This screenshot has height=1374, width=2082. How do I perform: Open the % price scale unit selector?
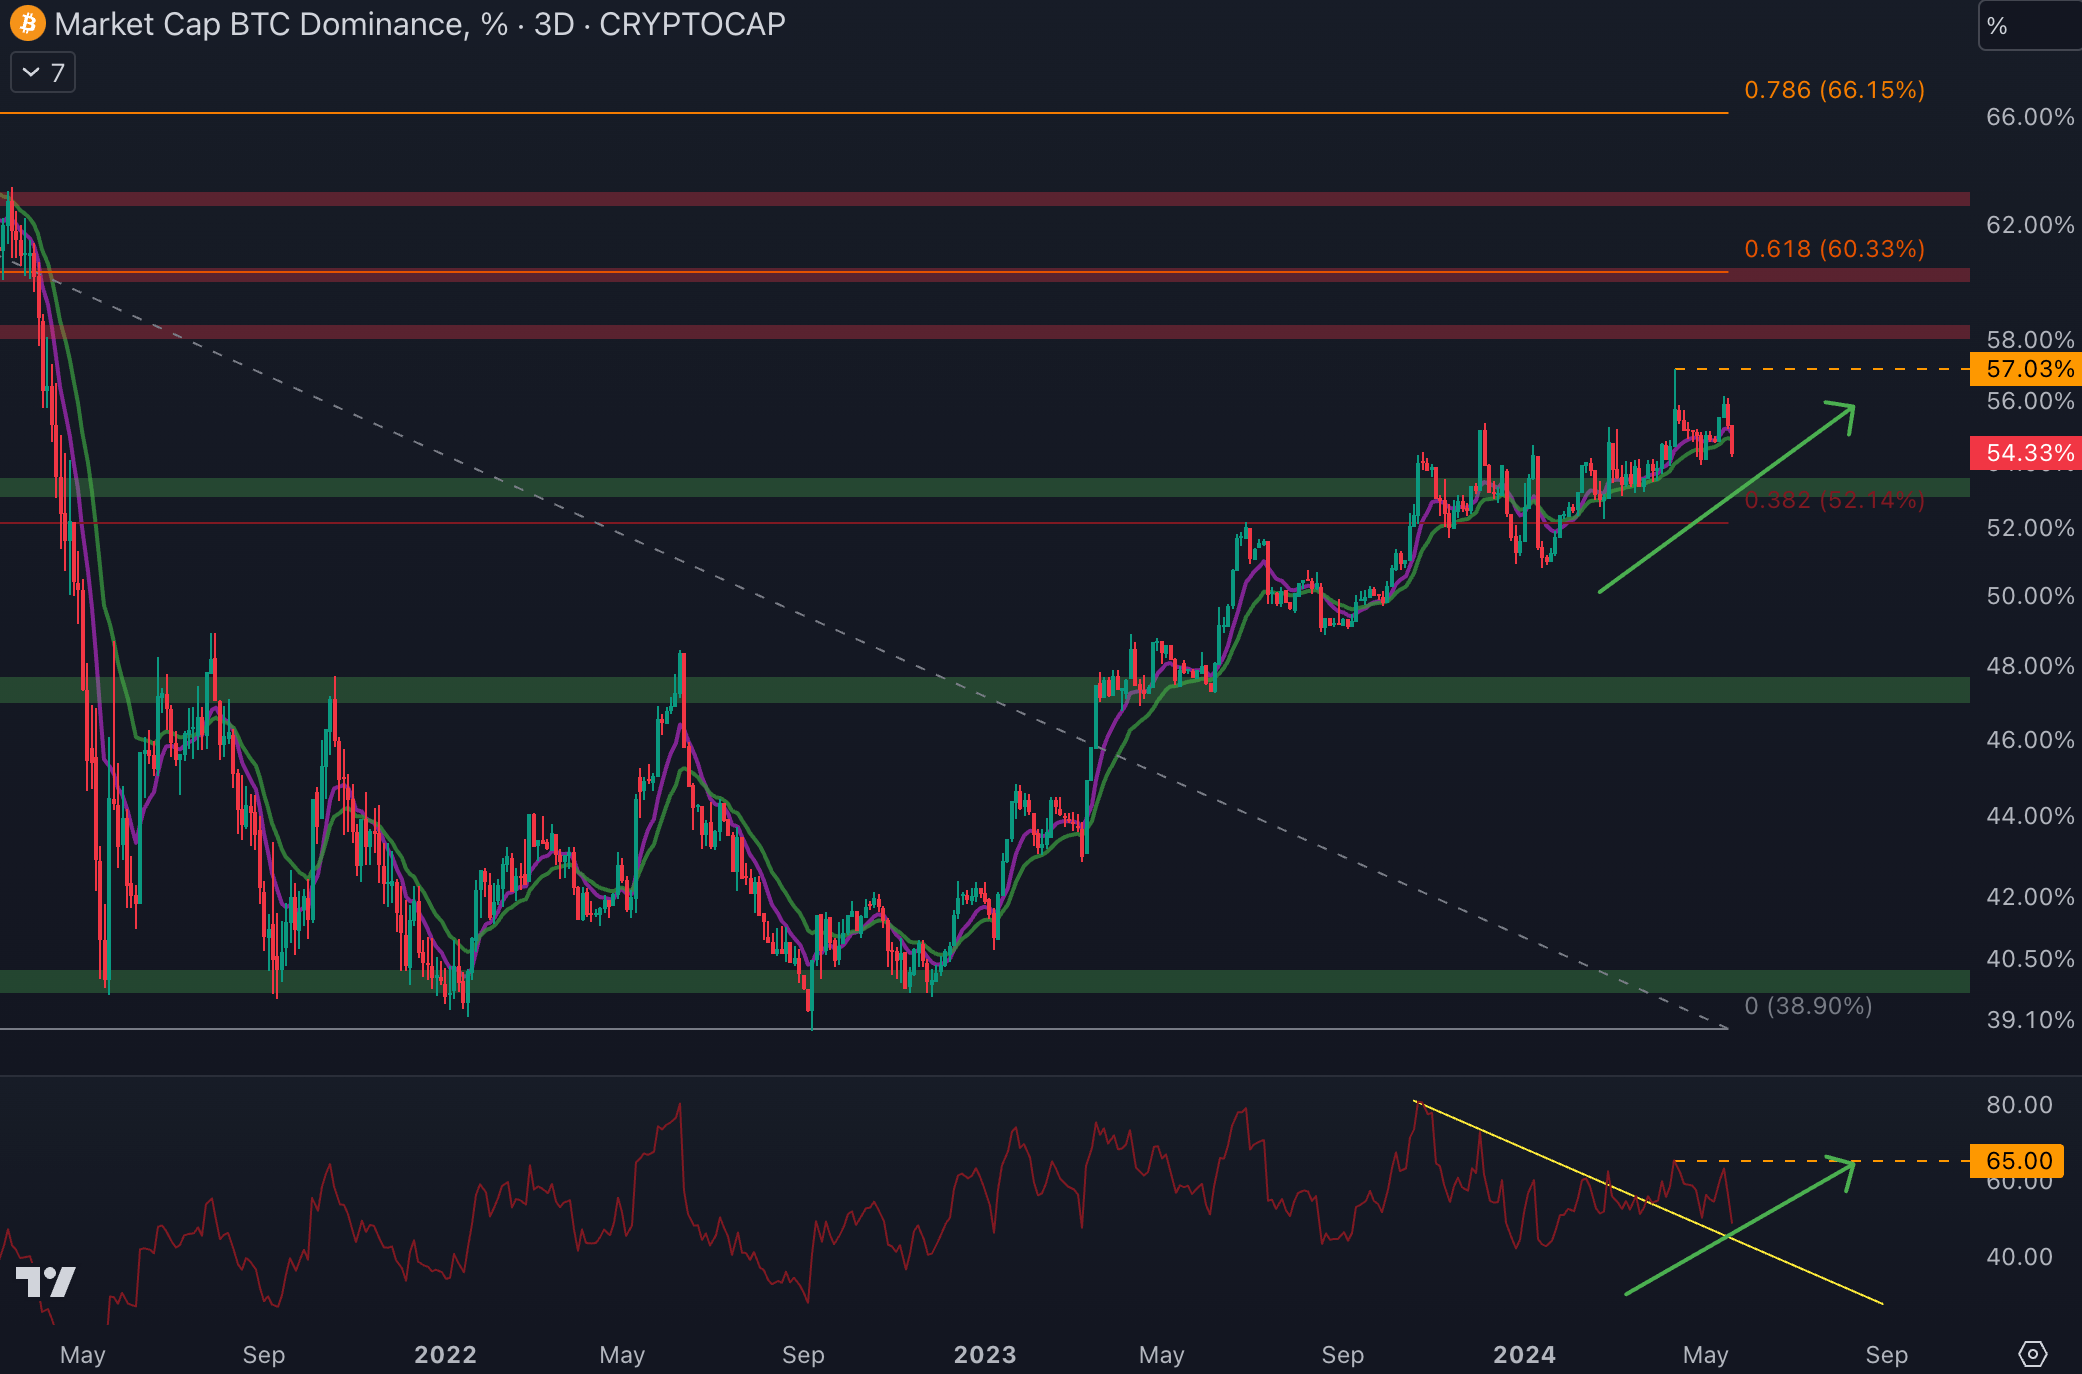2028,26
